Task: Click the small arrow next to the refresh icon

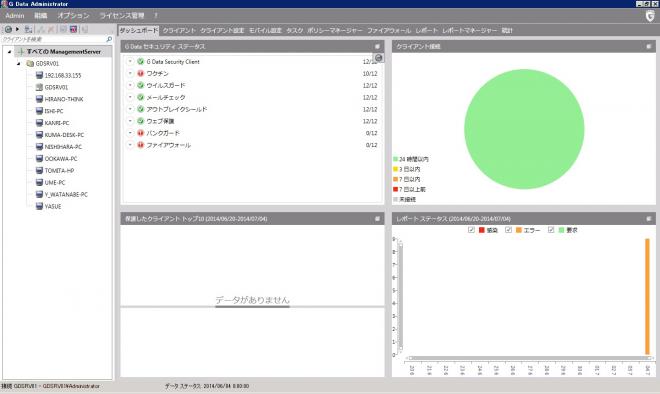Action: pyautogui.click(x=17, y=29)
